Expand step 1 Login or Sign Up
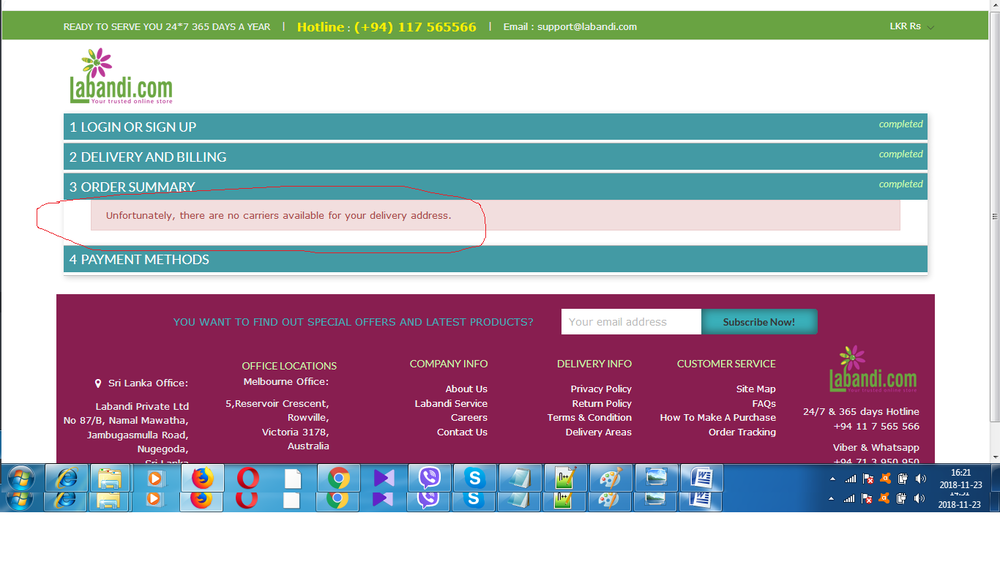Image resolution: width=1000 pixels, height=562 pixels. point(495,126)
